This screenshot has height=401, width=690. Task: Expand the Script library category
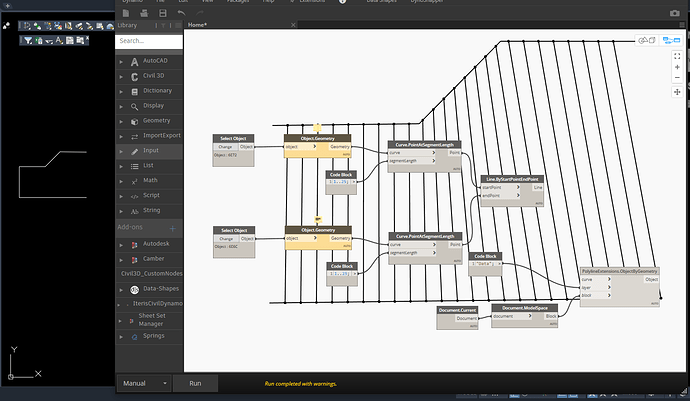(x=149, y=196)
